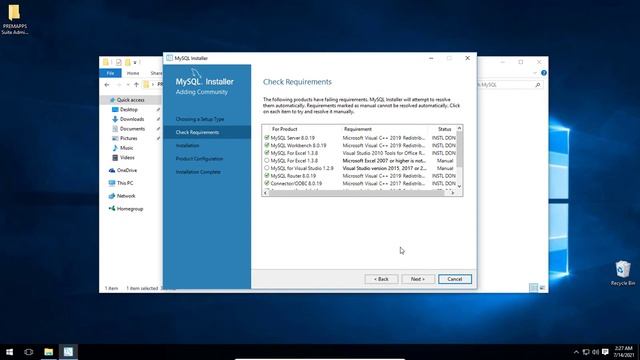Click the '1 item' status bar text

111,289
